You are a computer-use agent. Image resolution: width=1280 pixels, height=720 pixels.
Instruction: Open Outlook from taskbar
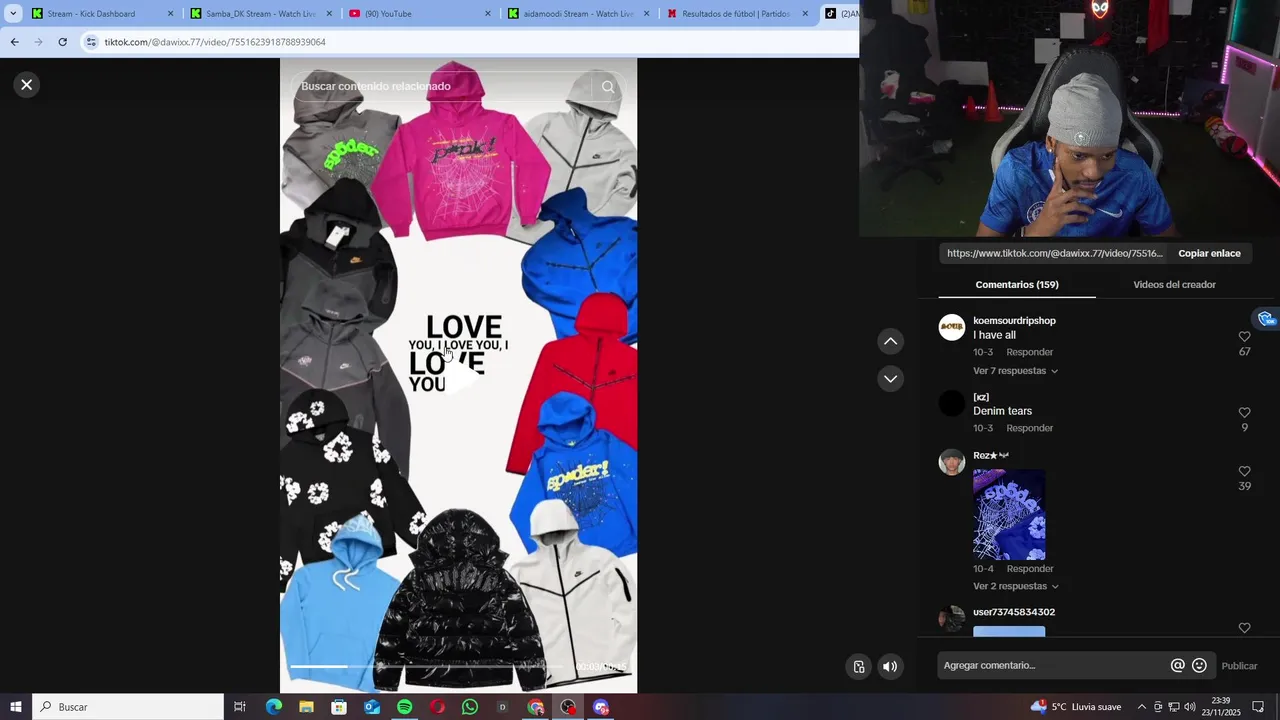[x=372, y=707]
